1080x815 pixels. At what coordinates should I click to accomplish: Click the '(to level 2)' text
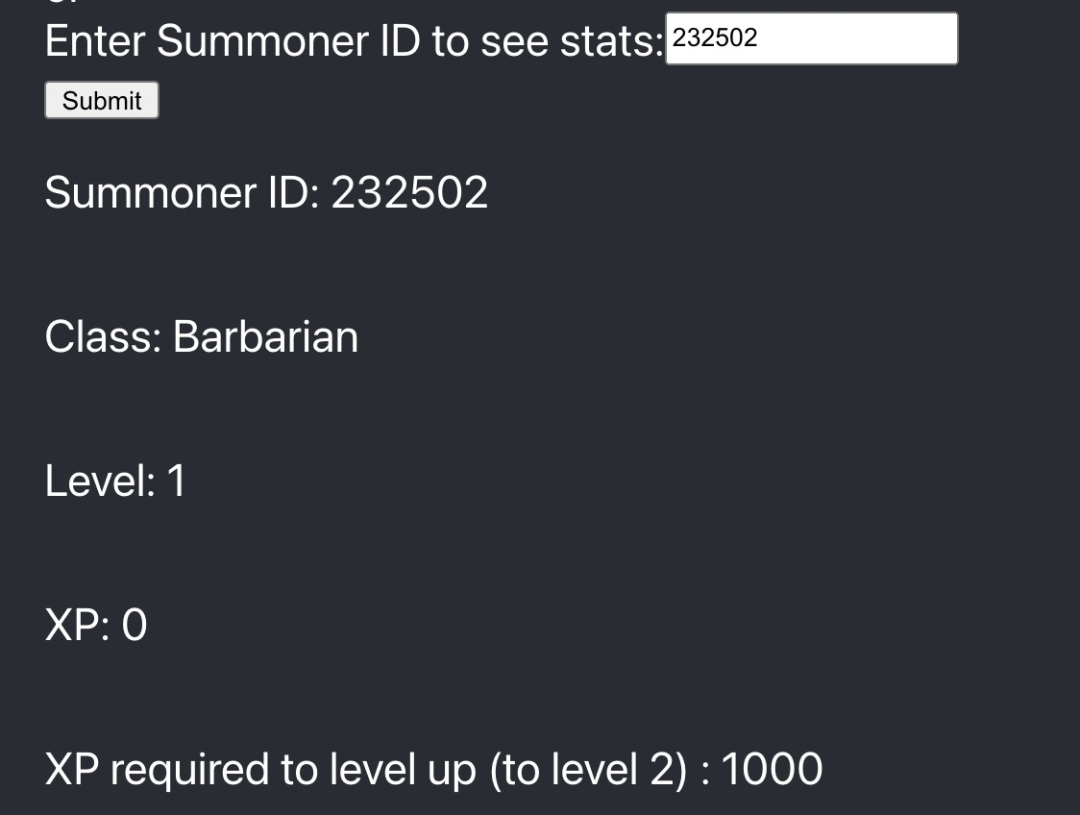[589, 770]
